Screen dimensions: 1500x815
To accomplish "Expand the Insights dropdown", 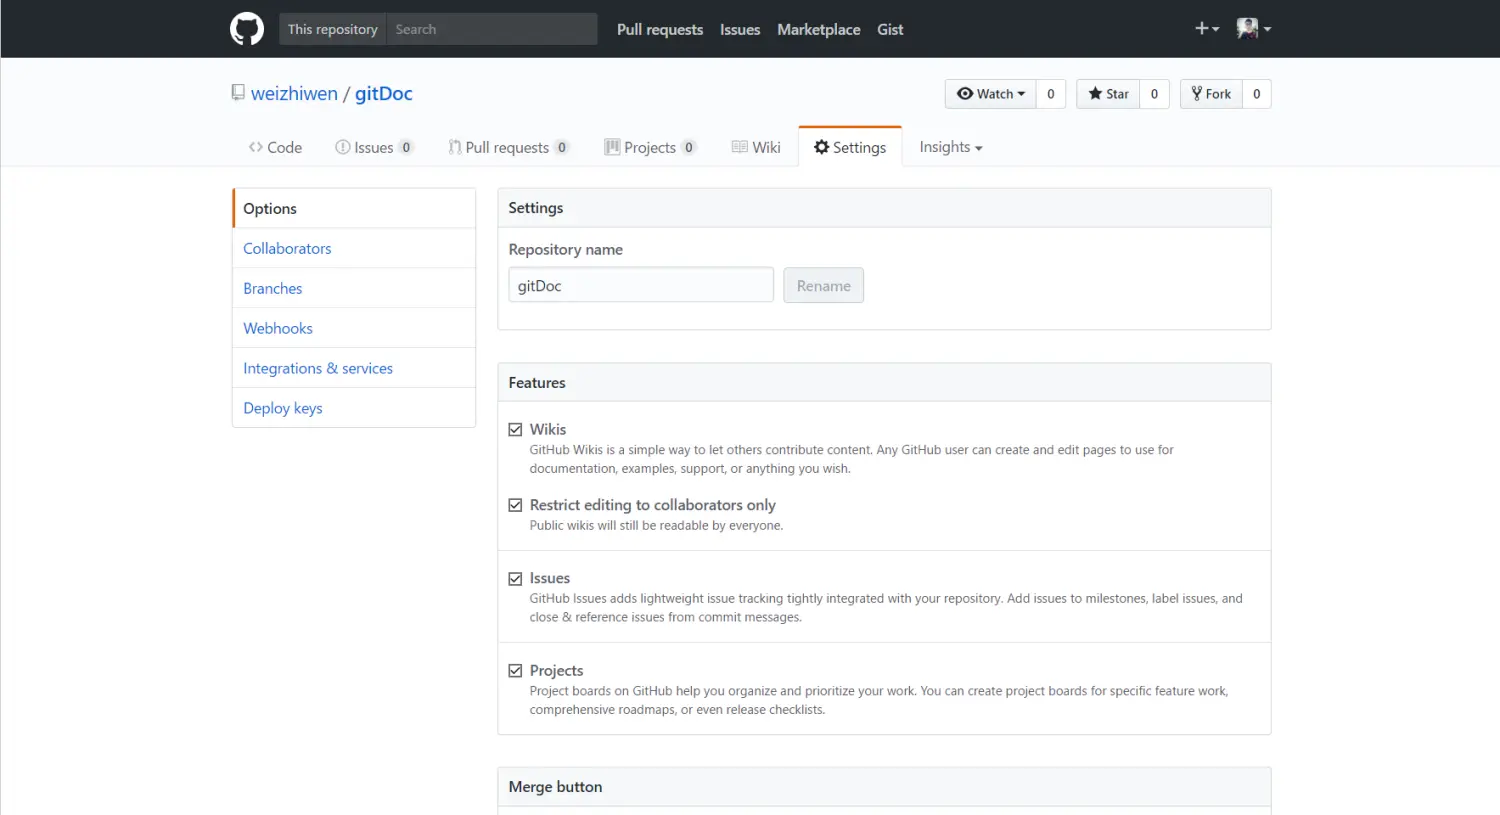I will 951,147.
